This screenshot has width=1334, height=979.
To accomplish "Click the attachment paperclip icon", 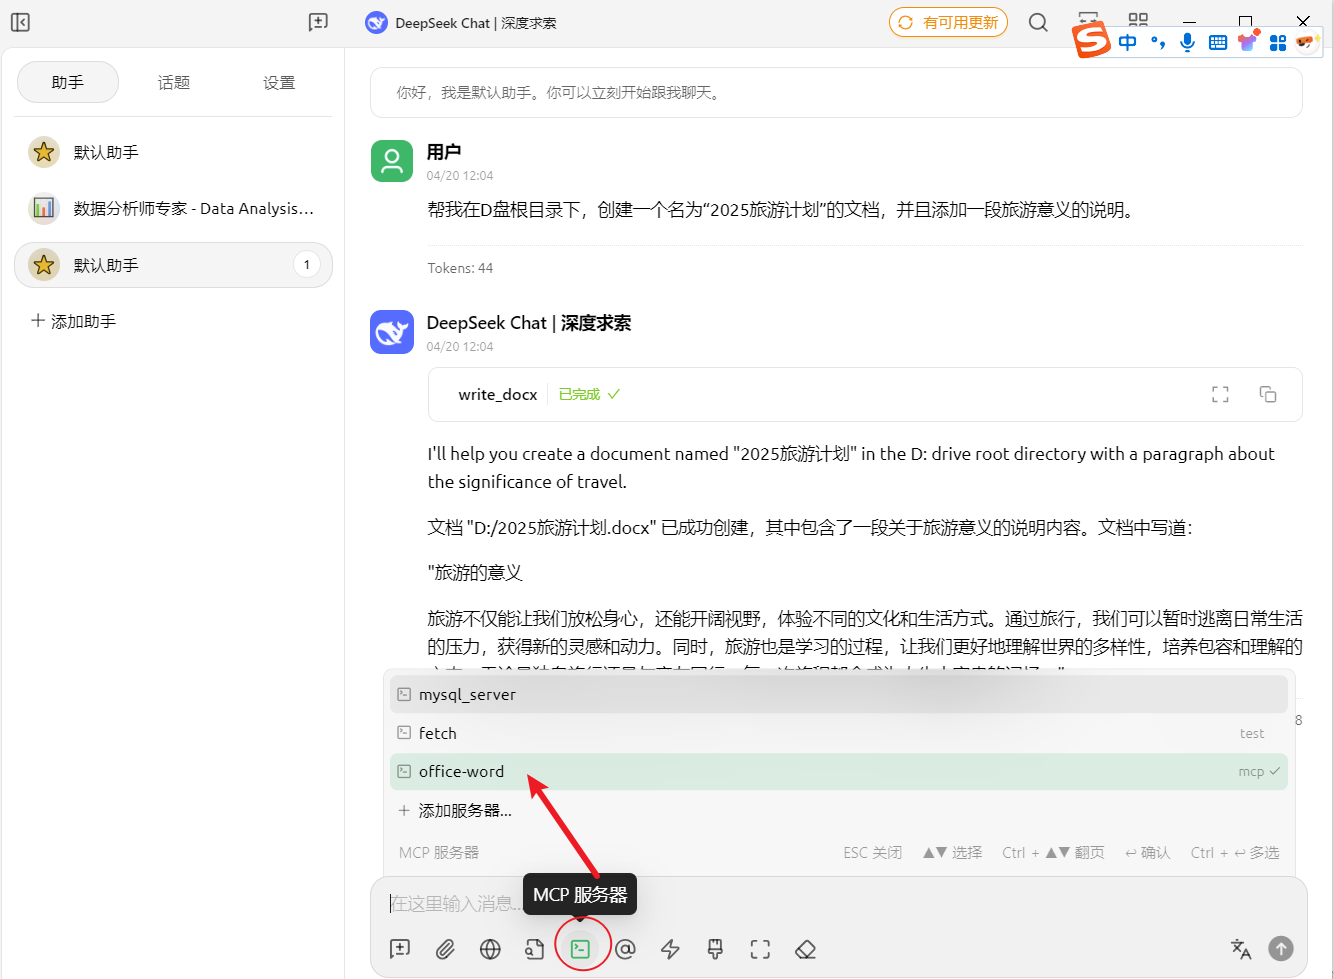I will (x=445, y=949).
